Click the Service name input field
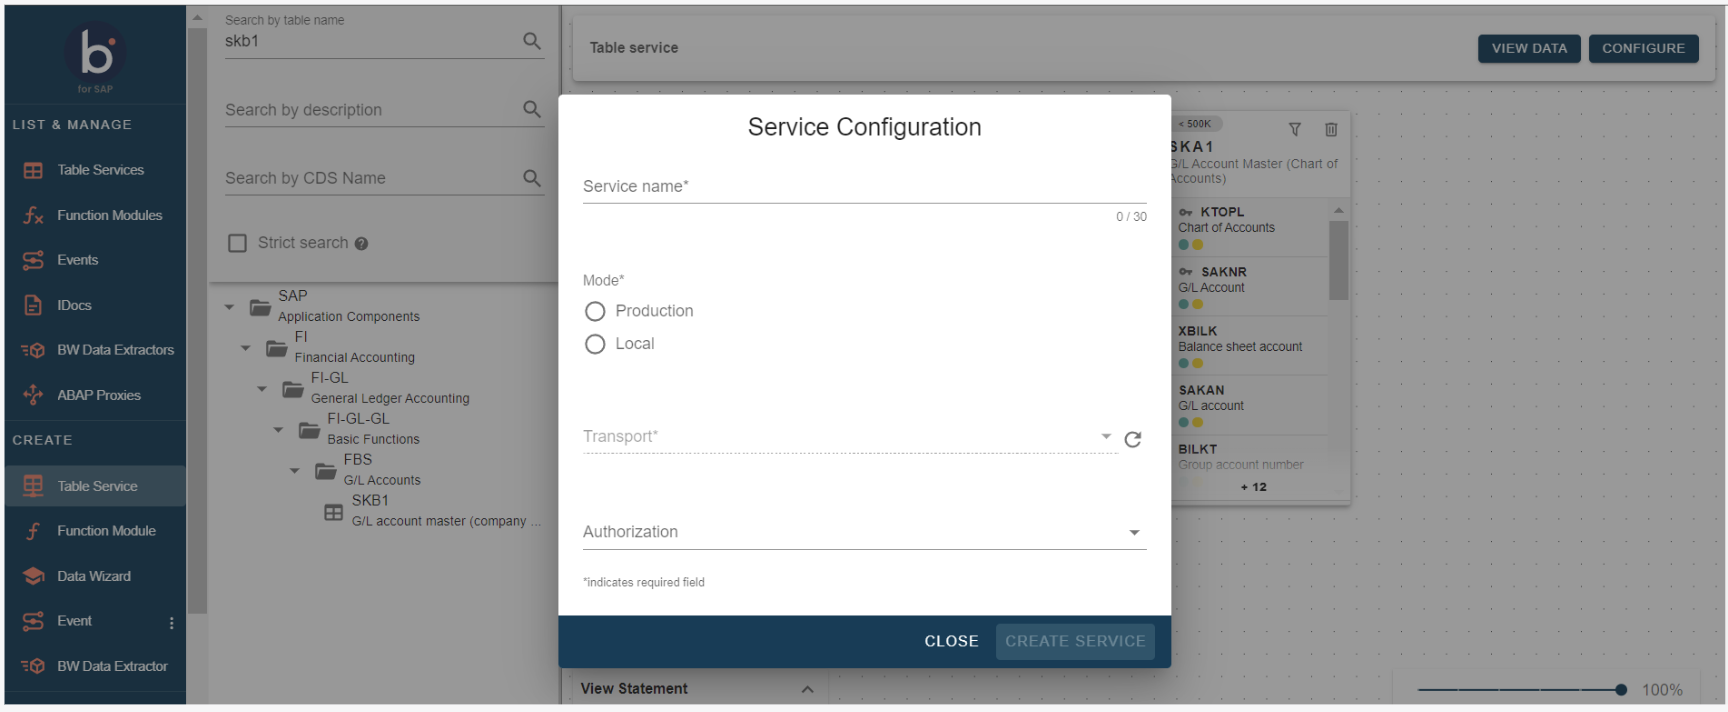The height and width of the screenshot is (712, 1728). (864, 187)
